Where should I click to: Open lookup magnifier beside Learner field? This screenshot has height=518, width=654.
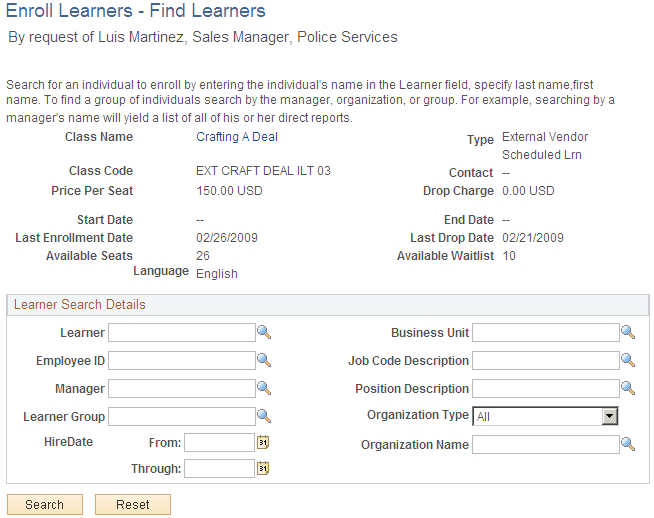coord(264,332)
